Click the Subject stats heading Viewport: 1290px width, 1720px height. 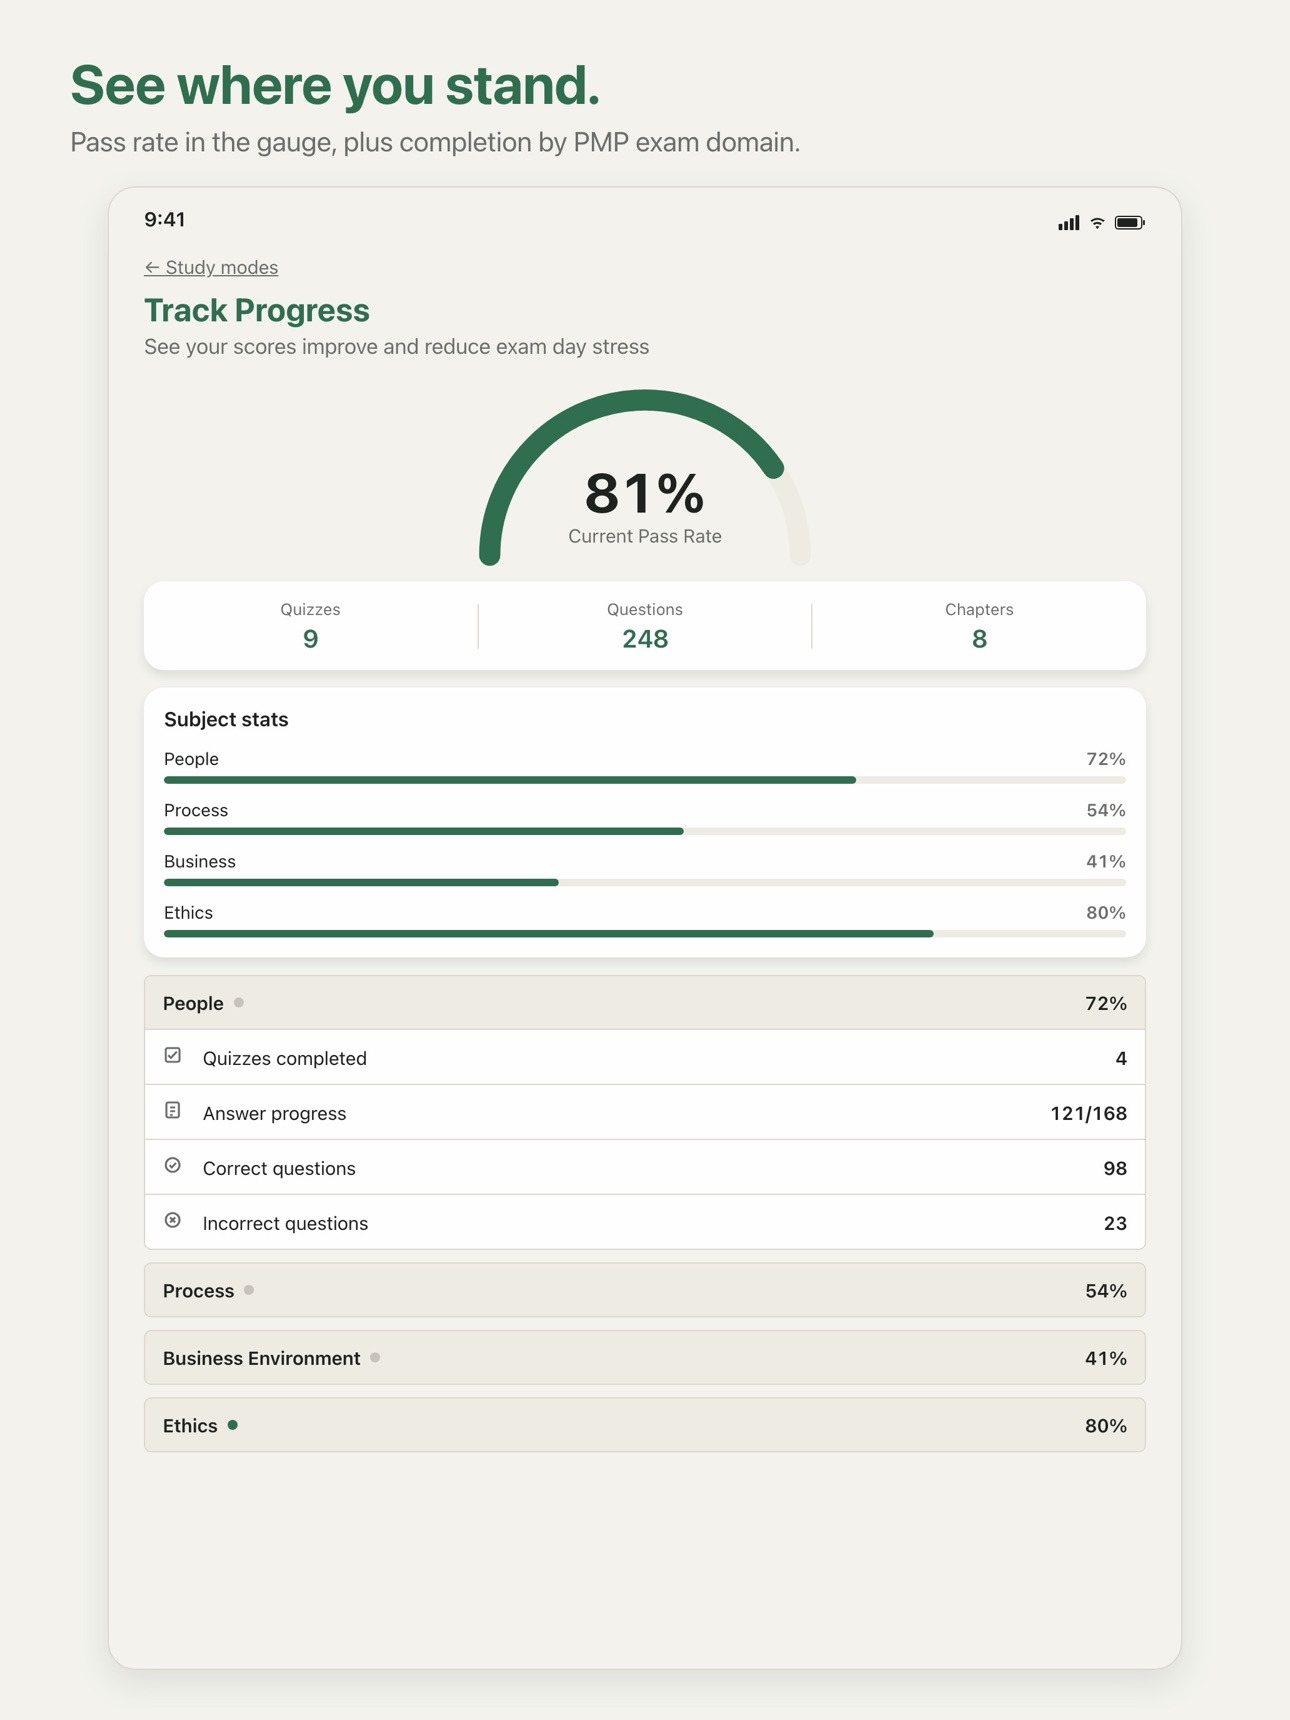point(226,719)
